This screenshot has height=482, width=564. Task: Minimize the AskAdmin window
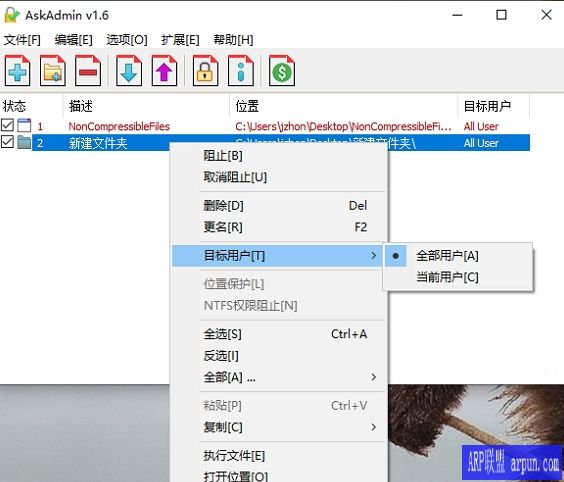[x=457, y=15]
